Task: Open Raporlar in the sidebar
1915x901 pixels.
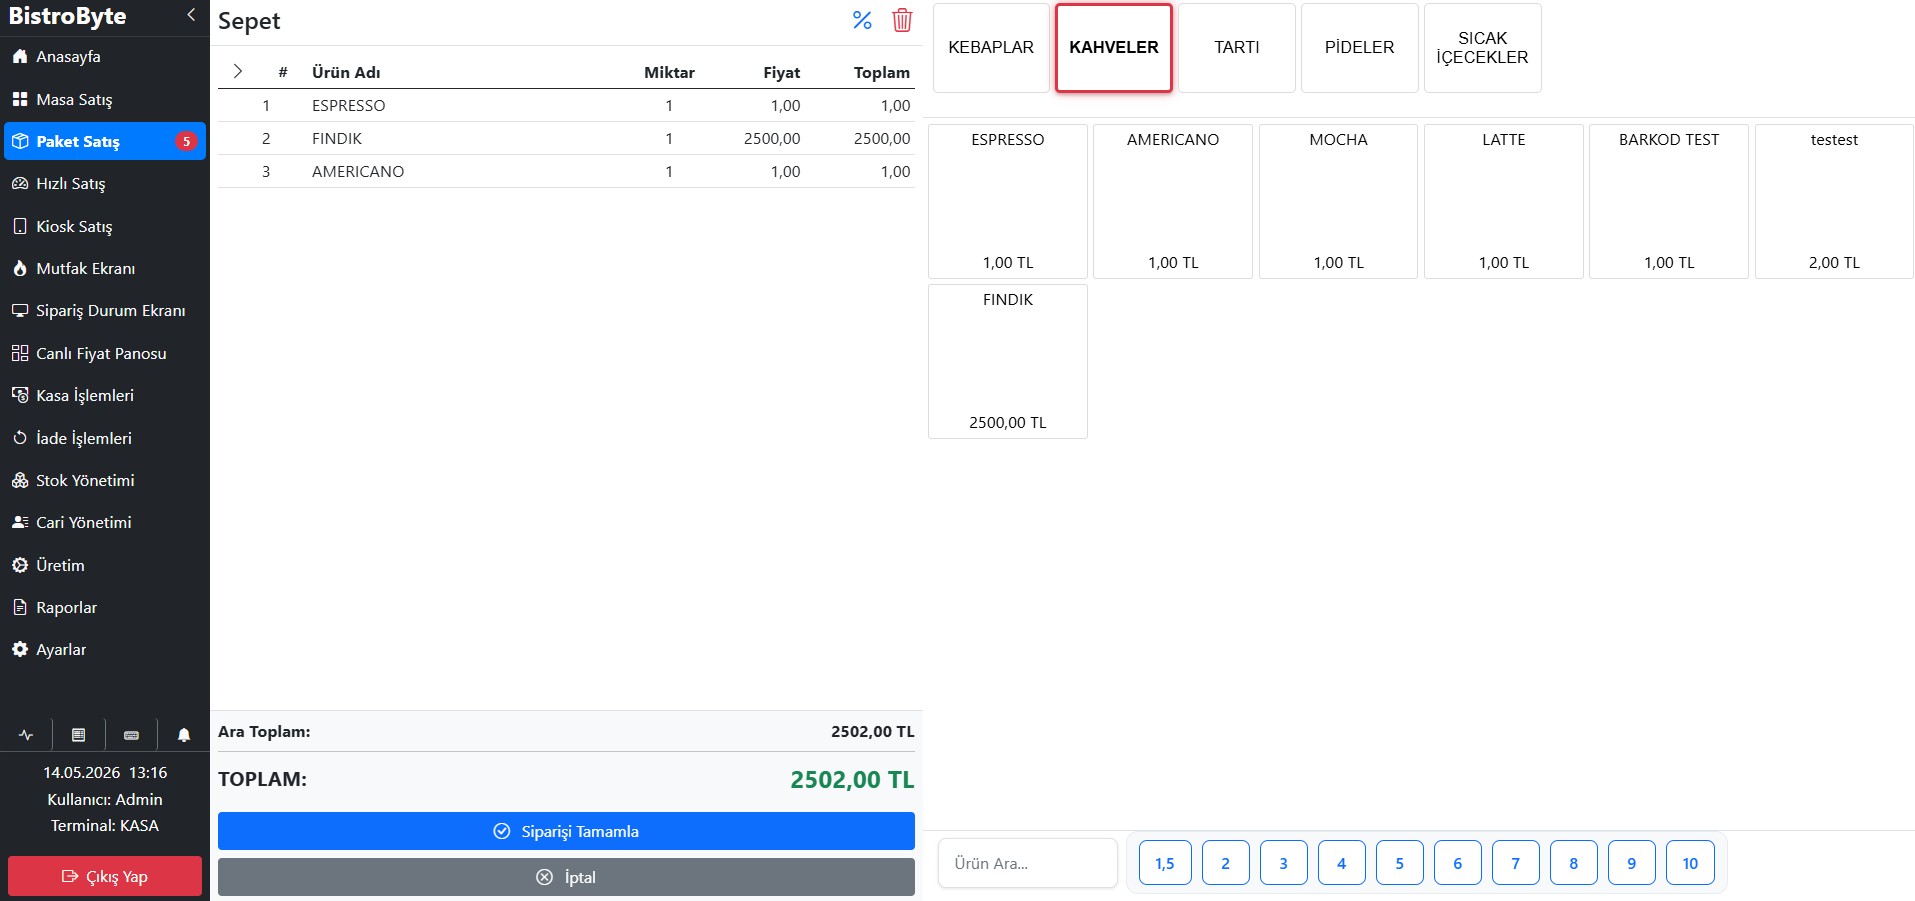Action: [105, 607]
